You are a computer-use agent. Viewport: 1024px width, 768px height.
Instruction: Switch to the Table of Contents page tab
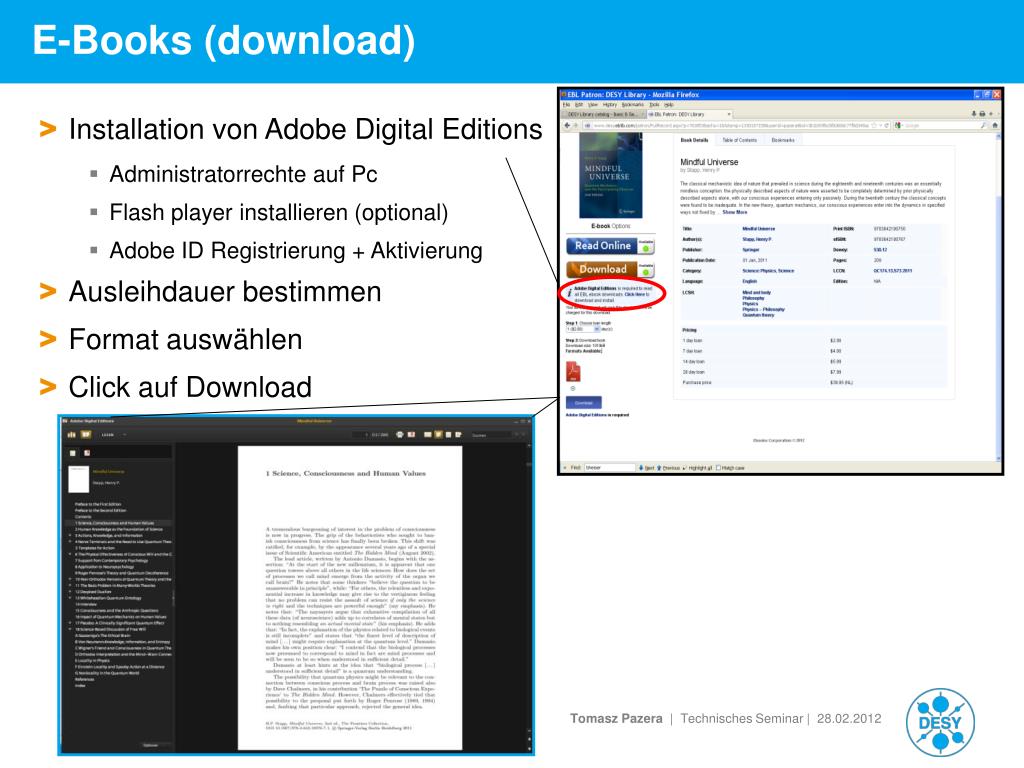pos(739,140)
